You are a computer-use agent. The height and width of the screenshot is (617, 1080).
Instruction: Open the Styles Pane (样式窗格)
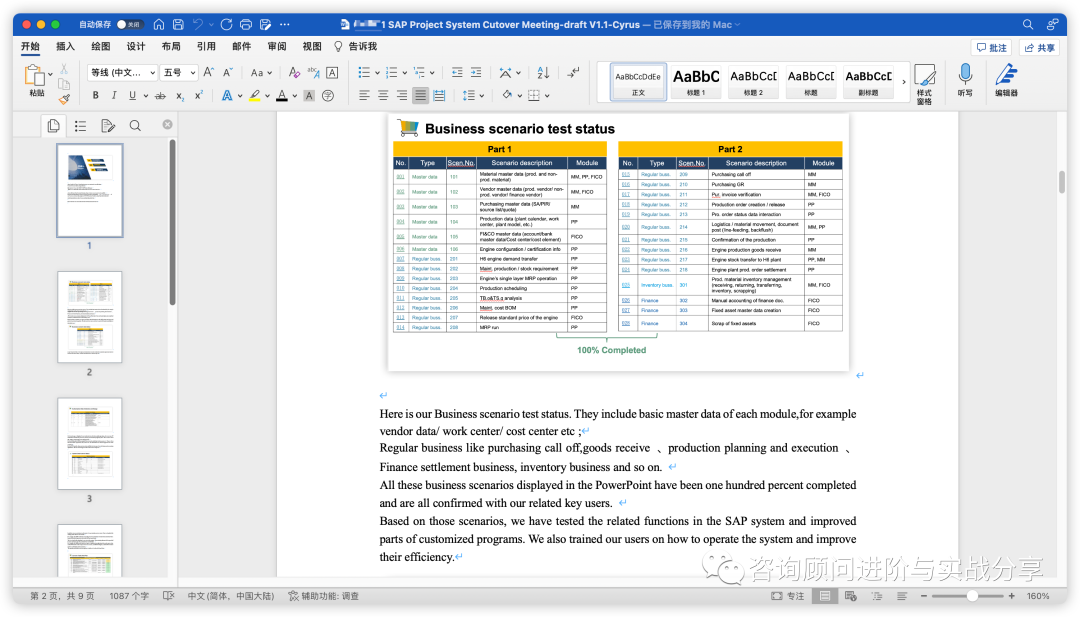[x=924, y=85]
